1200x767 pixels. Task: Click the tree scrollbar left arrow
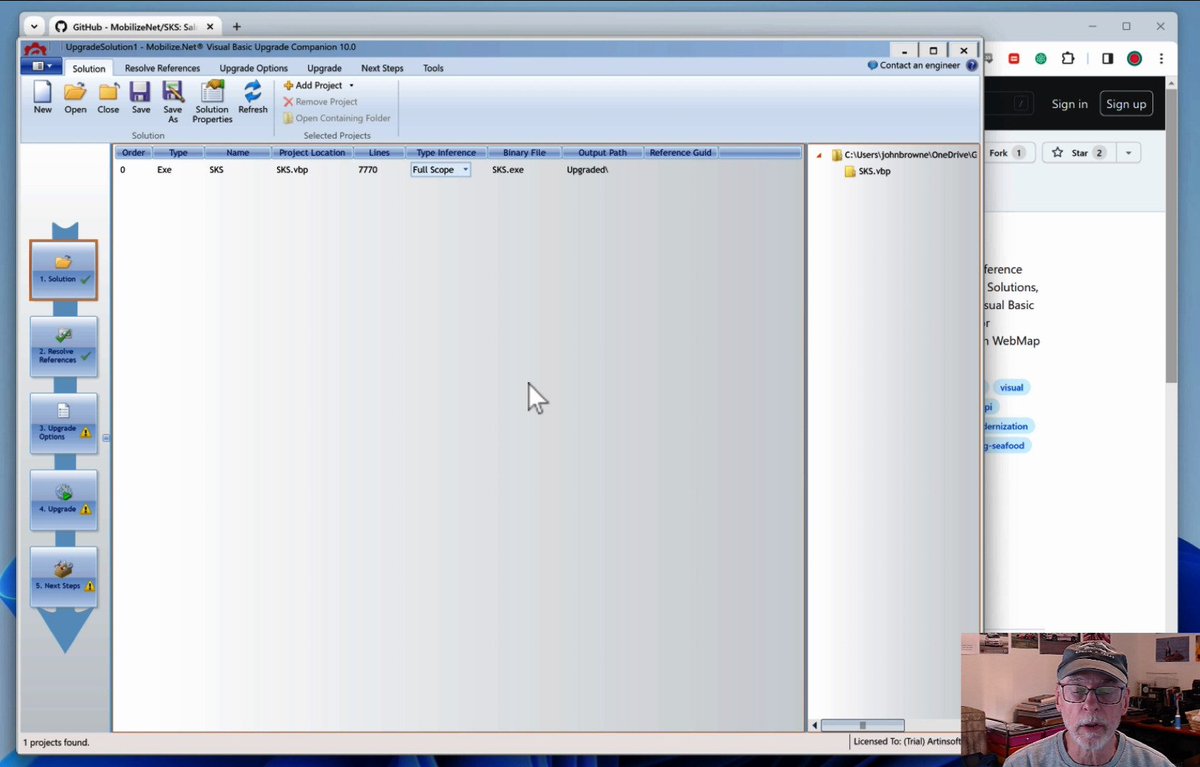coord(814,725)
